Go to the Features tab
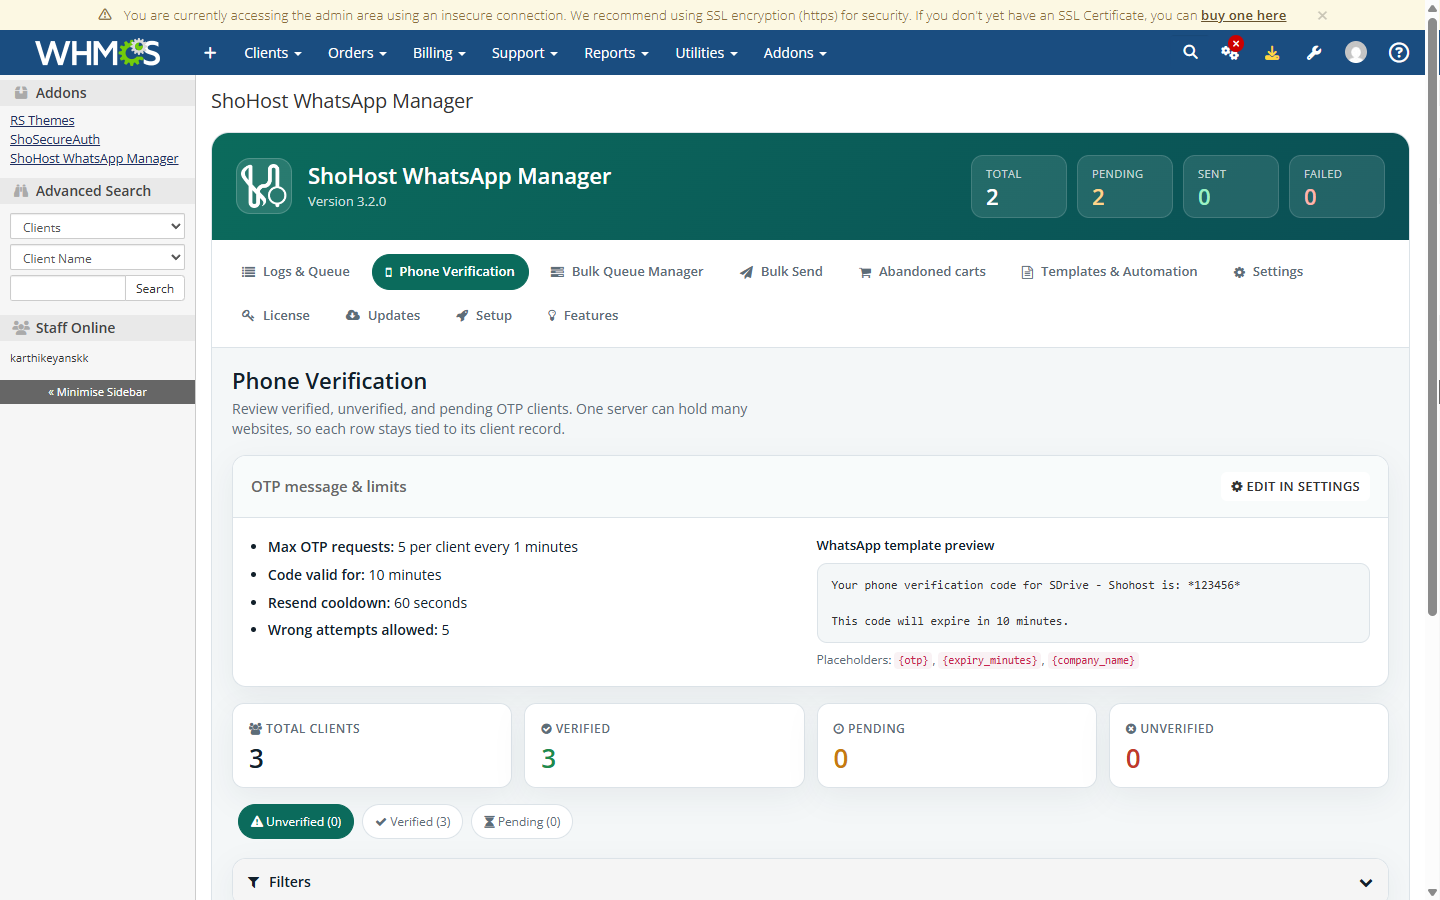1440x900 pixels. click(x=583, y=316)
